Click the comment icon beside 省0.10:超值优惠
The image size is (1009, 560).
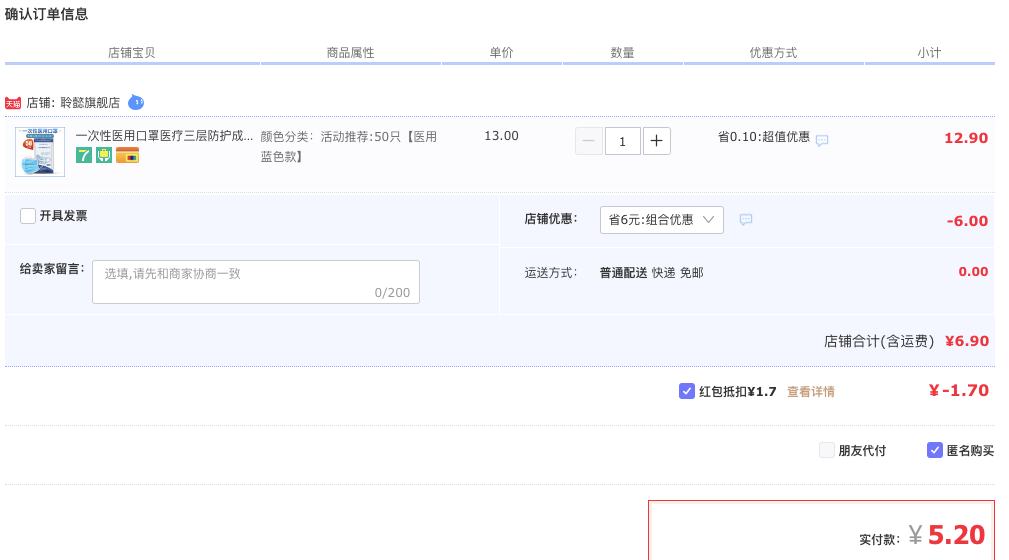(822, 140)
